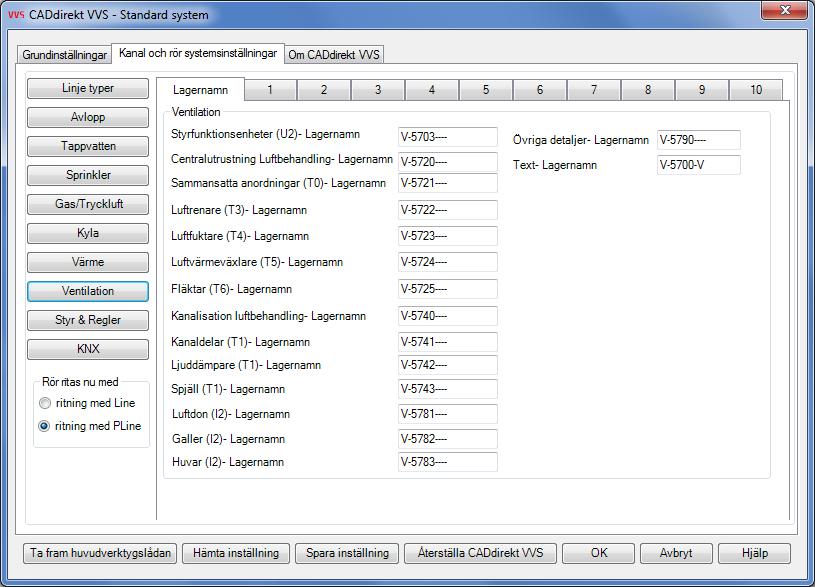815x587 pixels.
Task: Open the Om CADdirekt VVS tab
Action: tap(334, 55)
